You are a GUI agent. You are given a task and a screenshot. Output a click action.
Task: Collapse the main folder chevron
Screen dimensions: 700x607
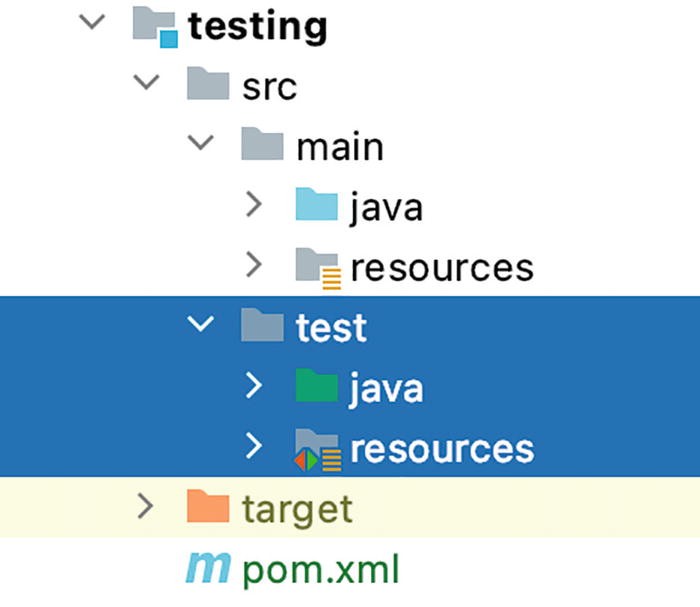[200, 142]
